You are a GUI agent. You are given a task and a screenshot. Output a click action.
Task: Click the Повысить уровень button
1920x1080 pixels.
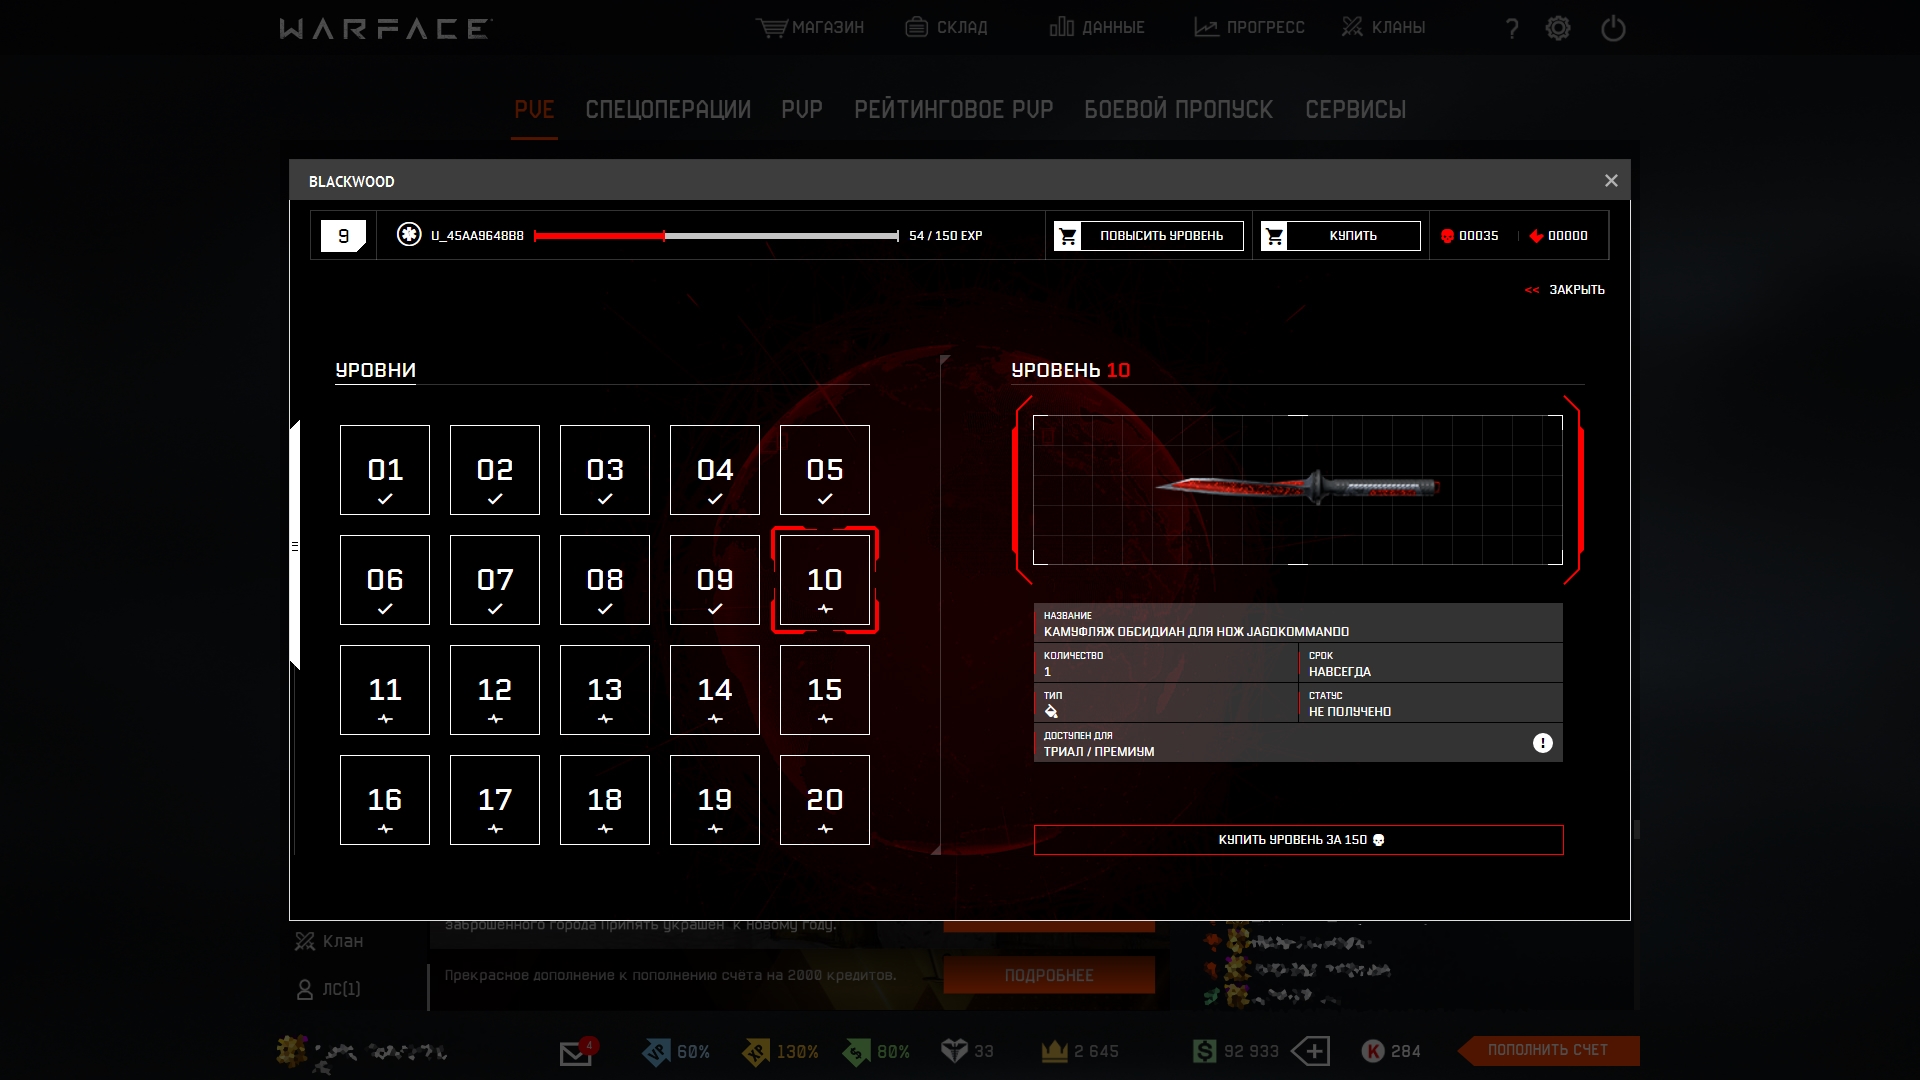(1148, 236)
